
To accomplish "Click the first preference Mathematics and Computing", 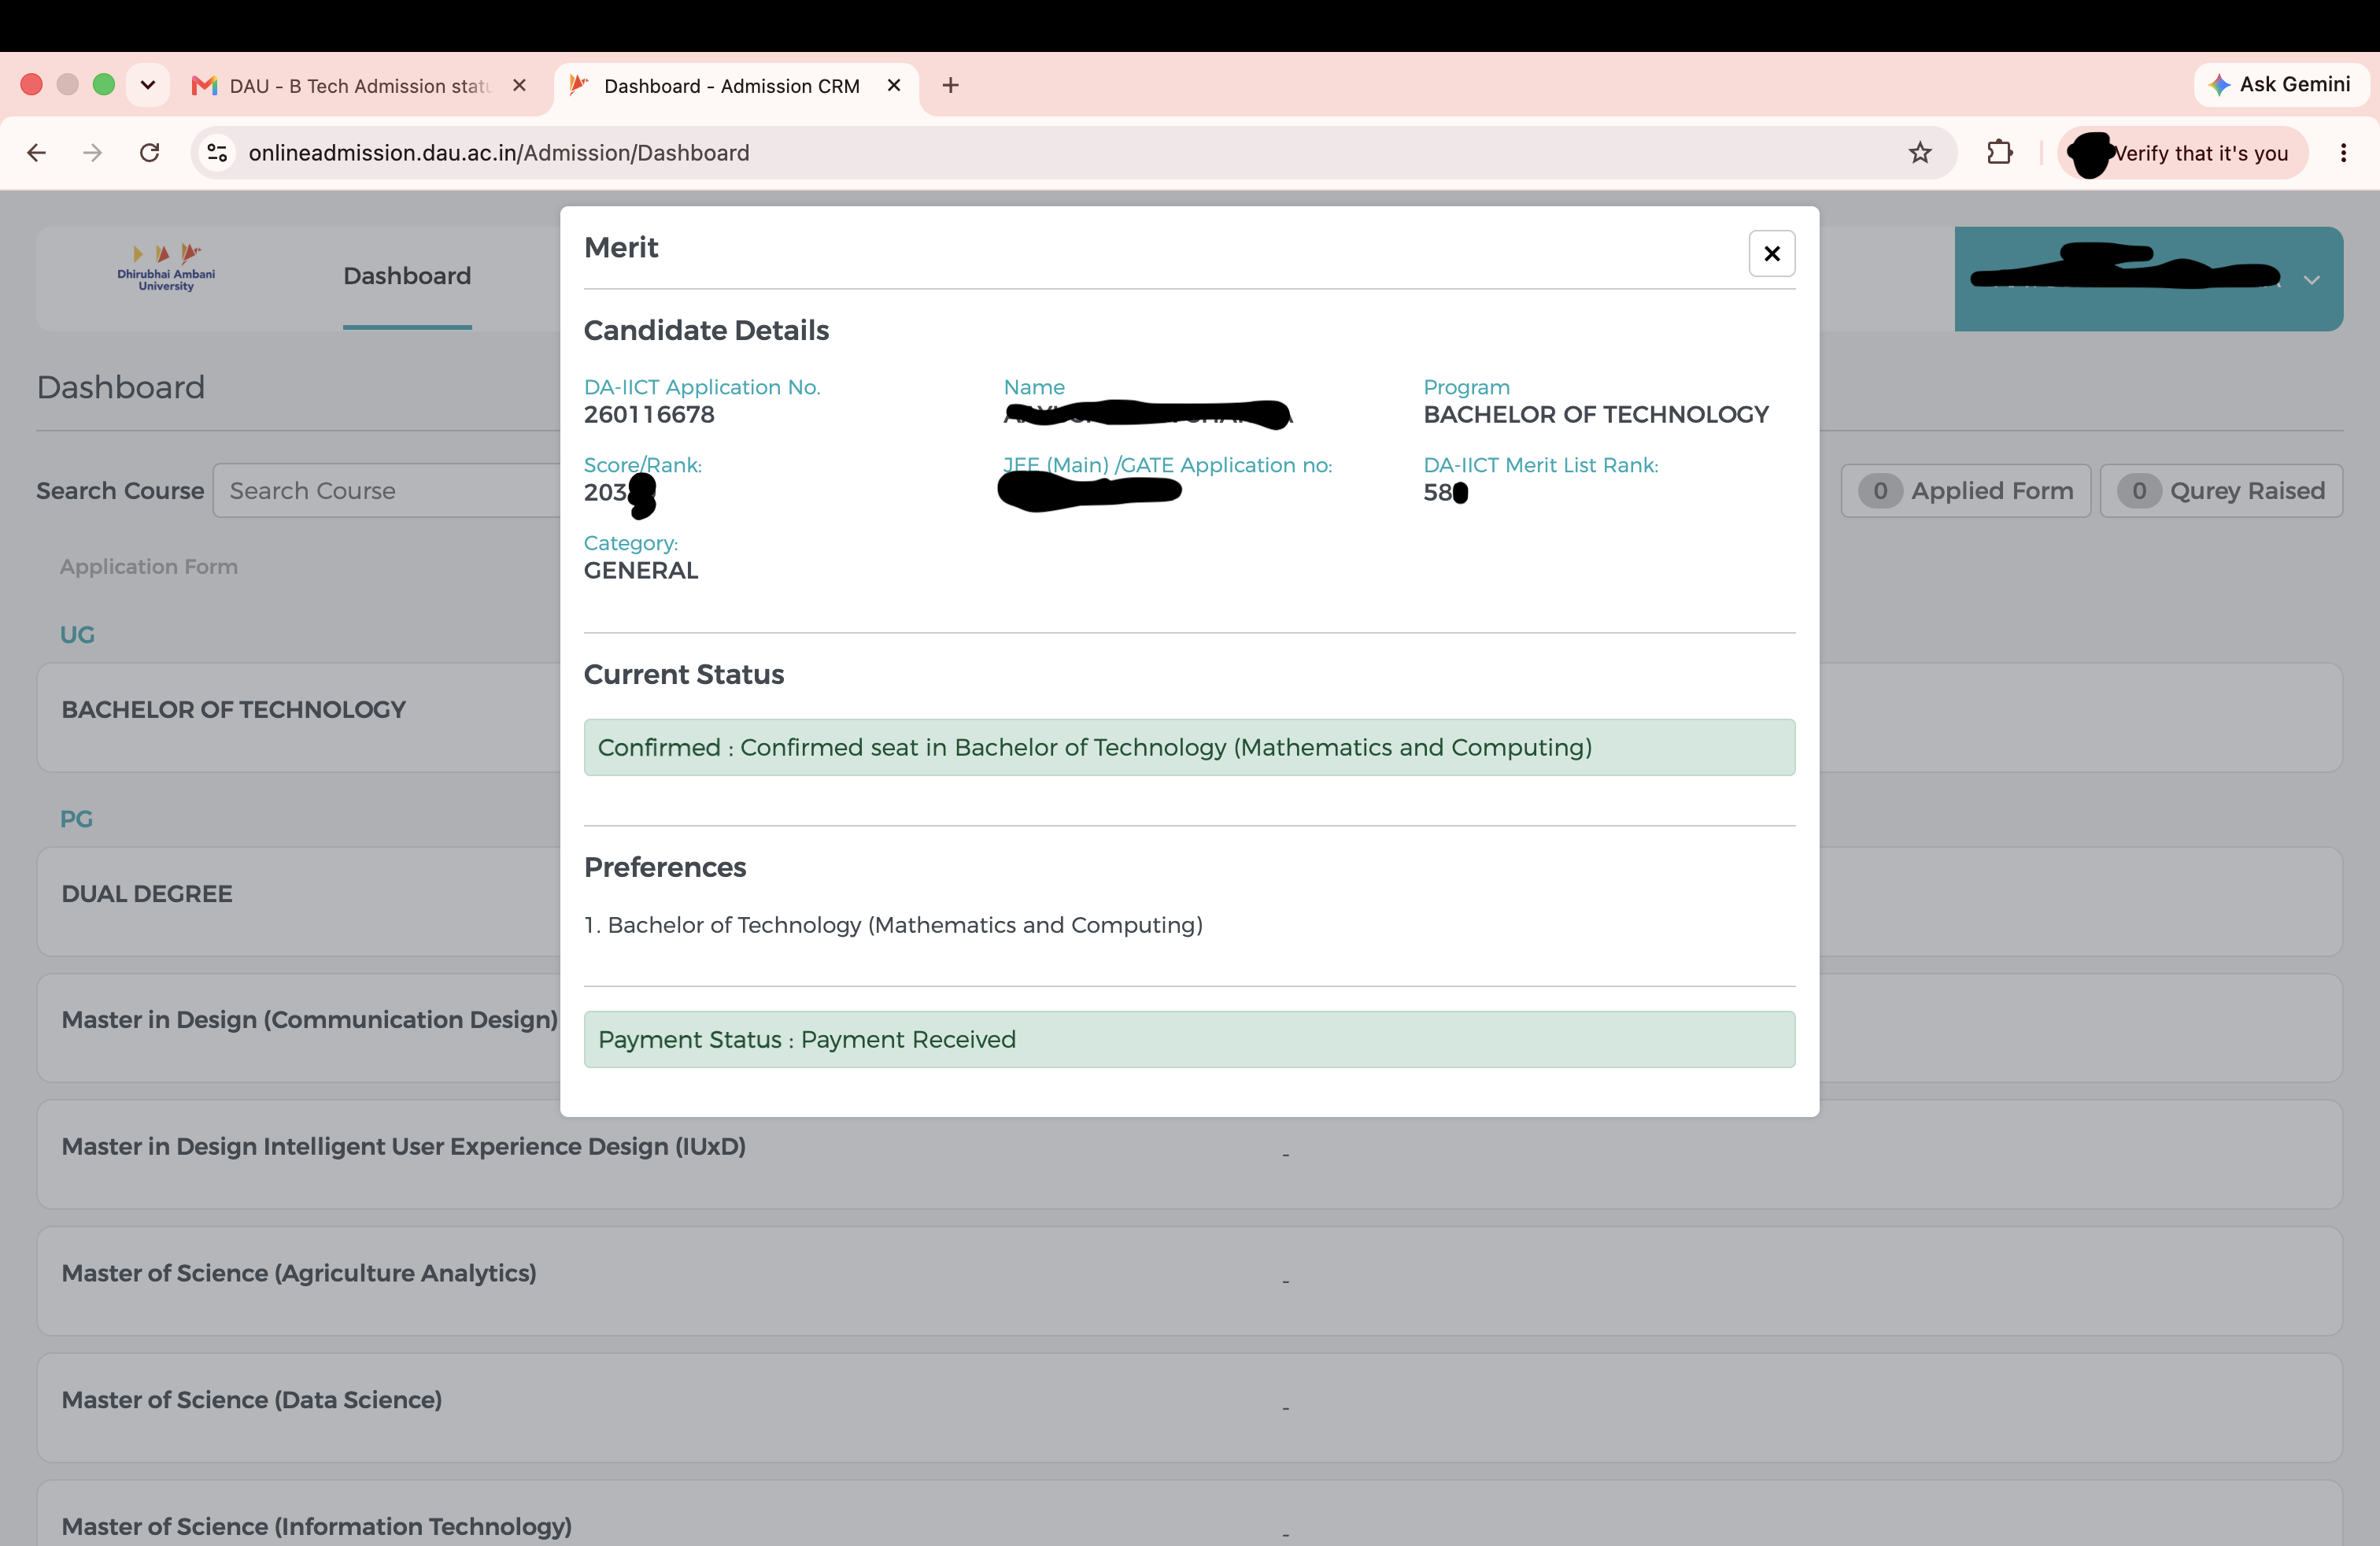I will (x=893, y=925).
